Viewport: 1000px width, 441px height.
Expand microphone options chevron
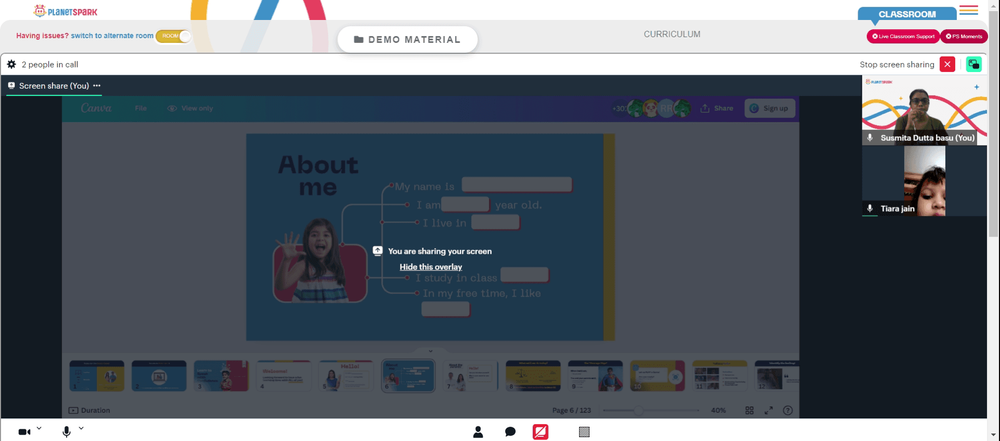81,428
